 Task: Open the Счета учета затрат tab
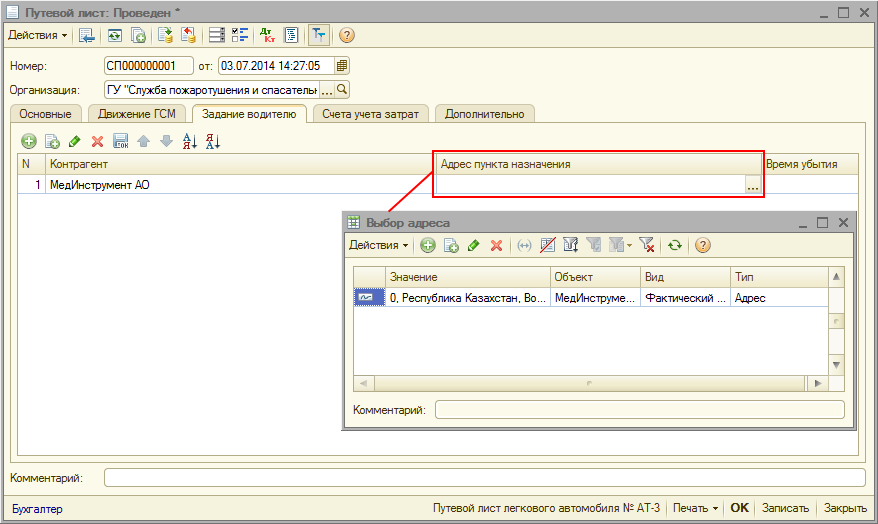pyautogui.click(x=370, y=114)
